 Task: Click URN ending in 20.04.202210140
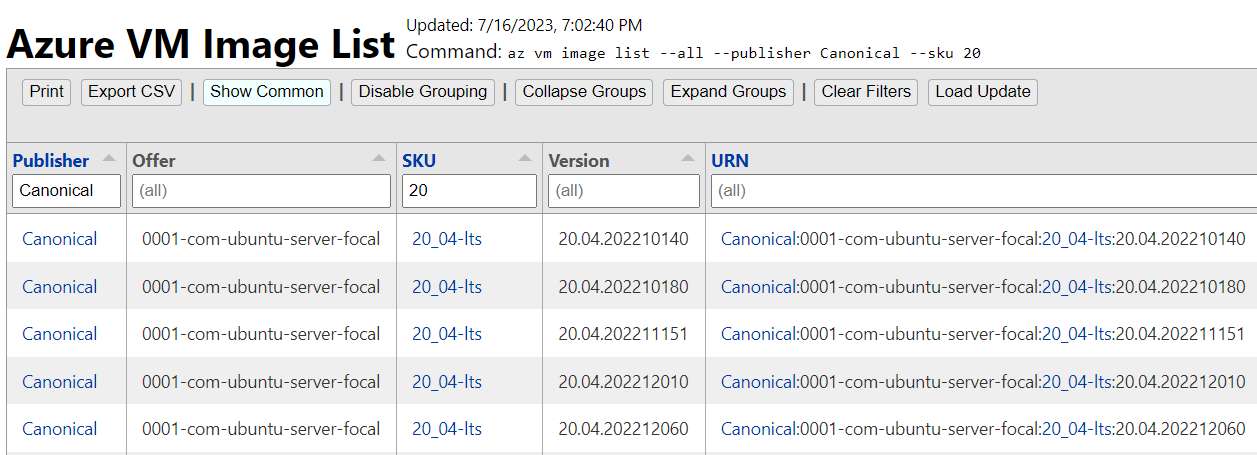[984, 239]
